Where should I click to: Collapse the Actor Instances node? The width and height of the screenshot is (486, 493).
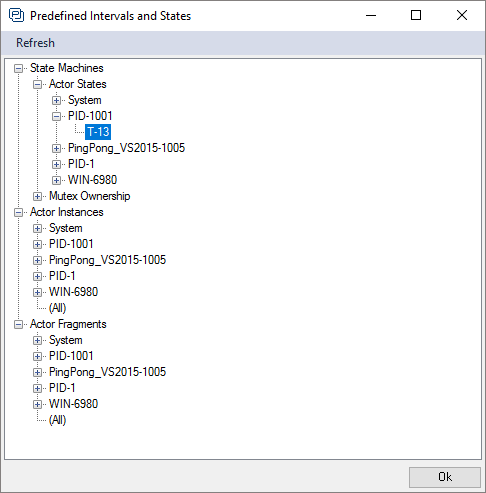point(19,212)
